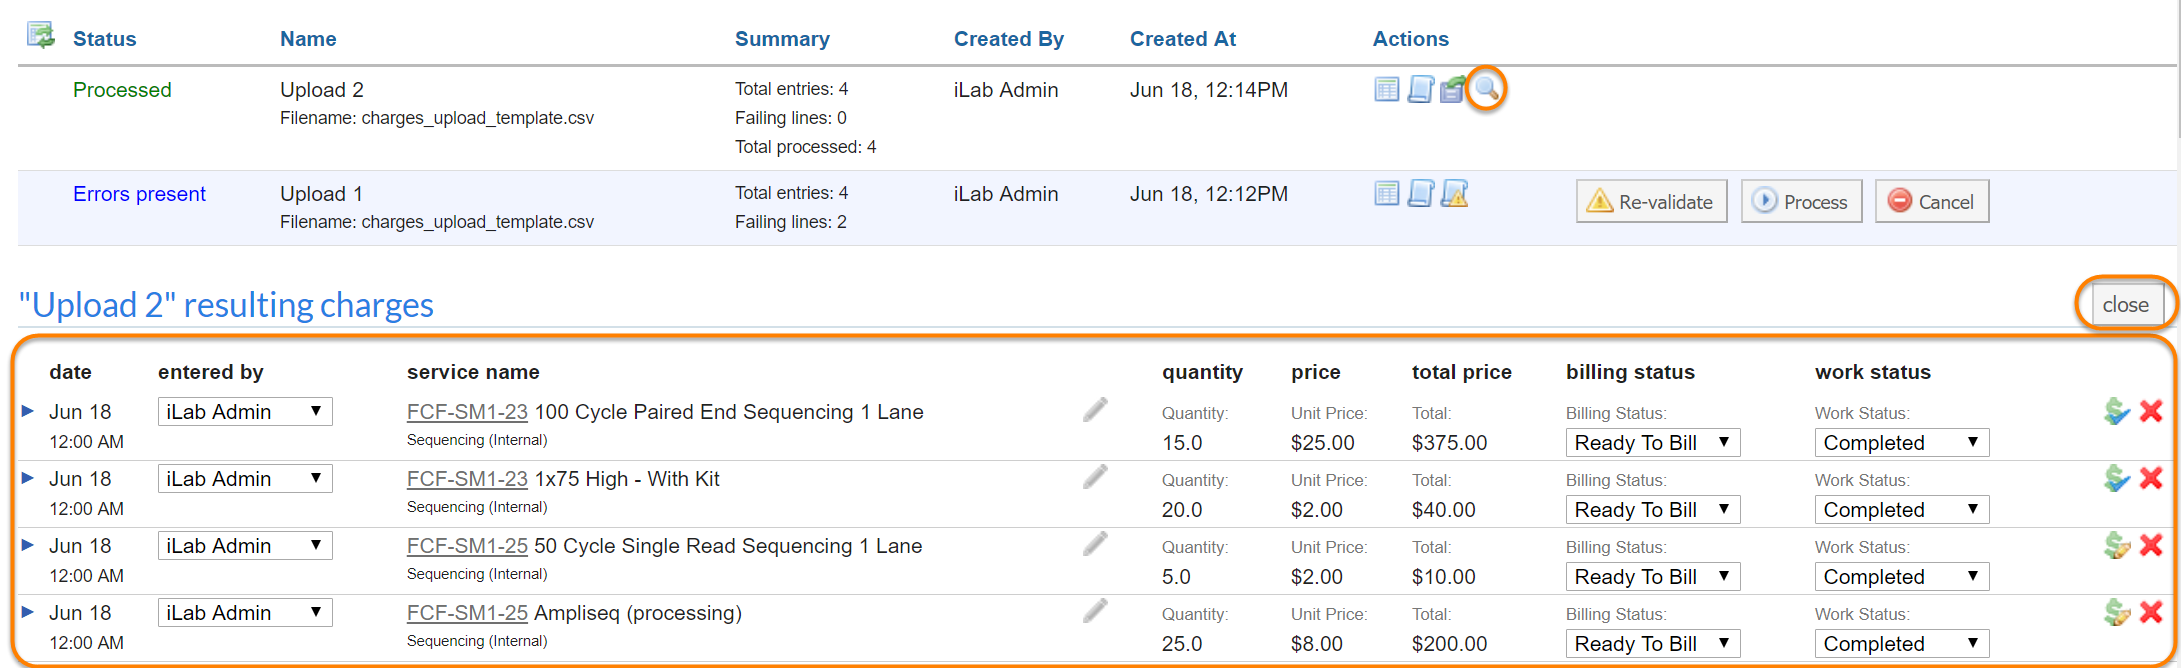Open Billing Status dropdown for 1x75 High row

coord(1652,510)
